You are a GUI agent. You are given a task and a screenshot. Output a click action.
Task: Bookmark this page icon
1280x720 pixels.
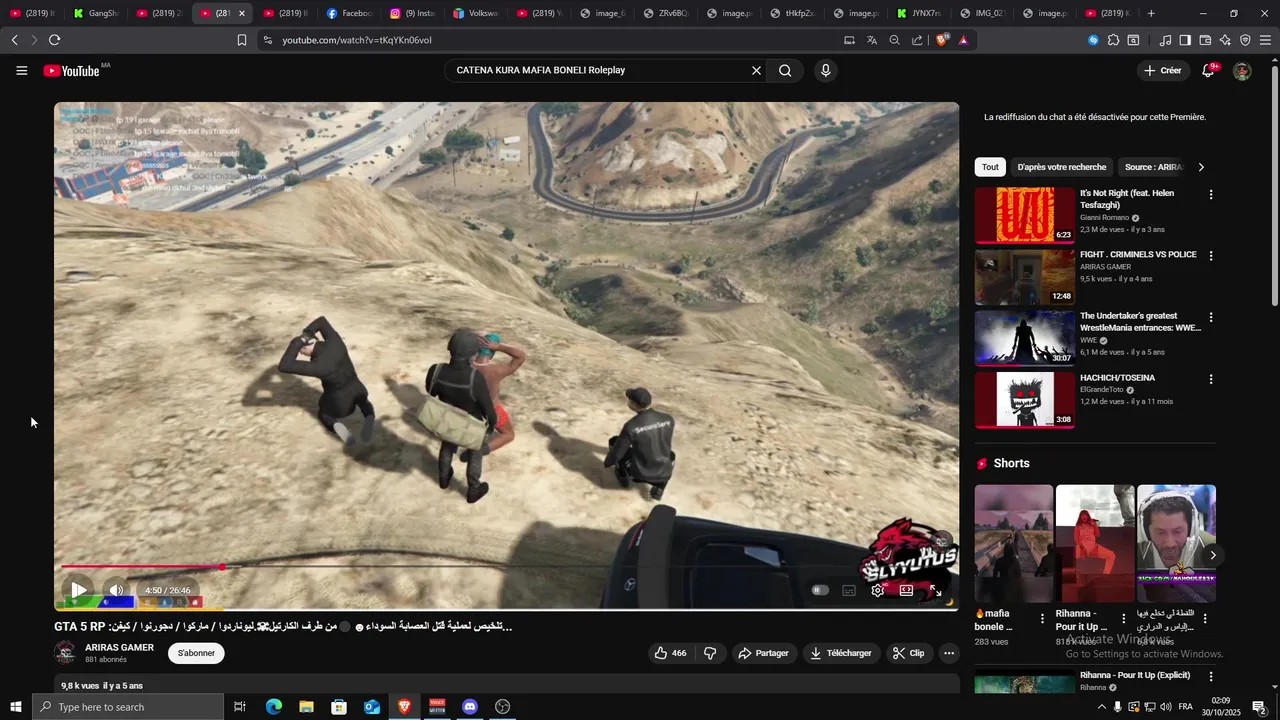pos(241,40)
